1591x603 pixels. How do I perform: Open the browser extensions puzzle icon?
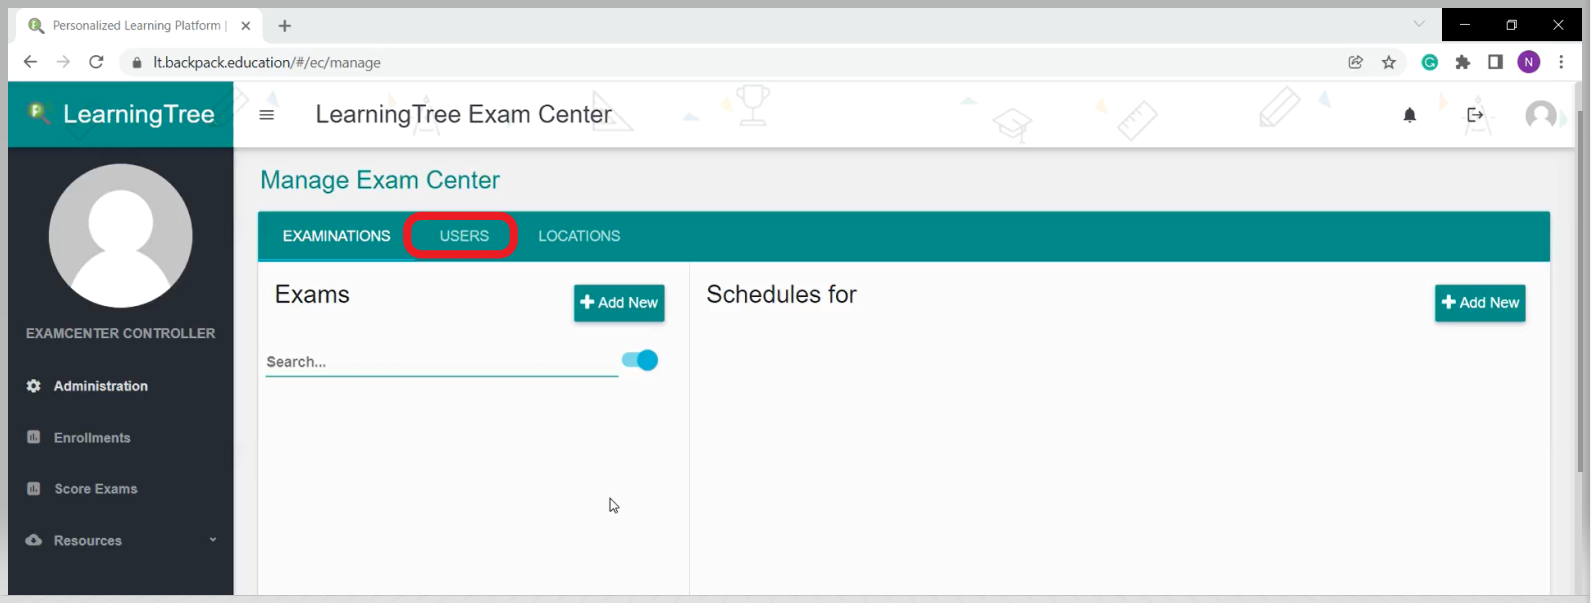tap(1463, 62)
